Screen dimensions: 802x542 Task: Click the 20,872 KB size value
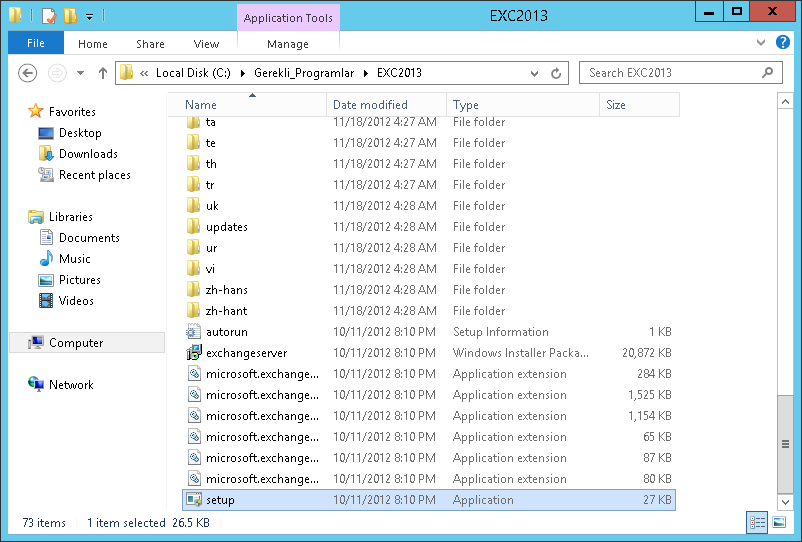[x=647, y=353]
